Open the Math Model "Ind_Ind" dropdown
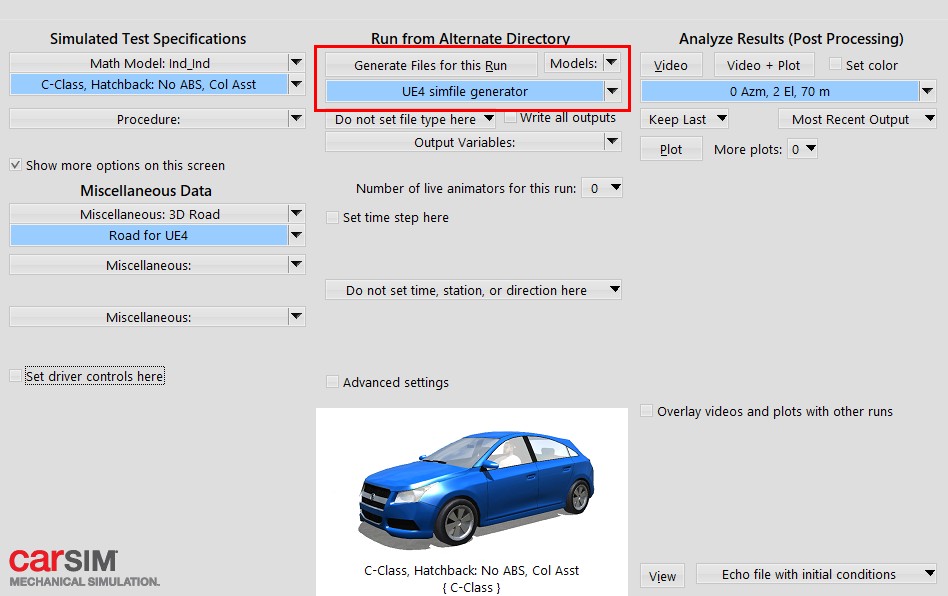Image resolution: width=948 pixels, height=596 pixels. [296, 63]
